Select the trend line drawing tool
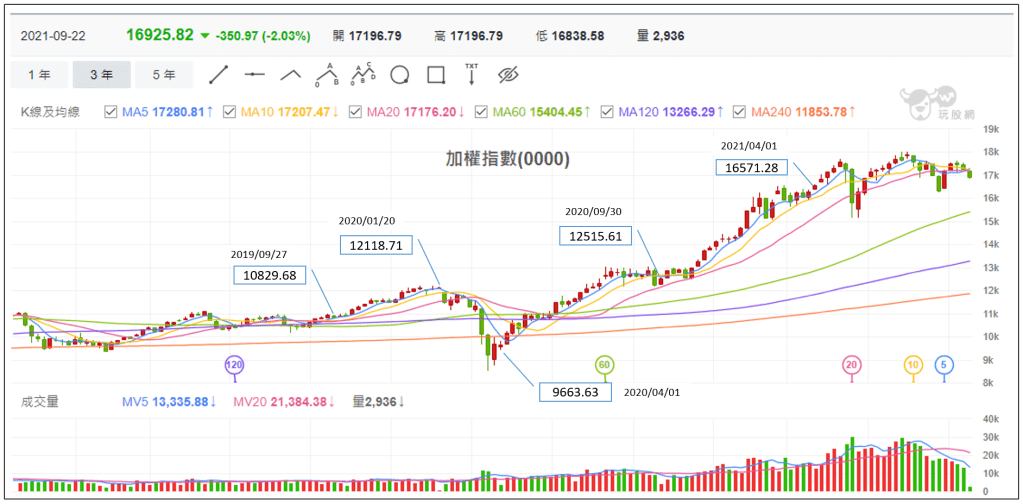Viewport: 1023px width, 504px height. (x=219, y=75)
